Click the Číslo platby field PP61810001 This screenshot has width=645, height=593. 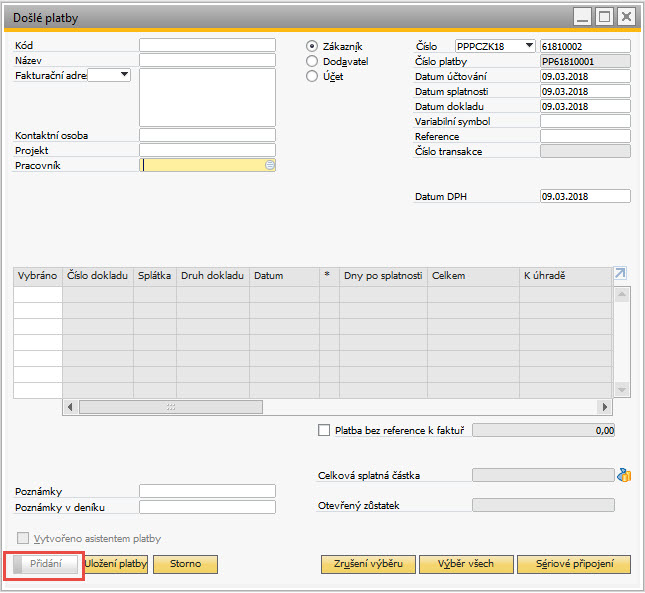pos(585,61)
